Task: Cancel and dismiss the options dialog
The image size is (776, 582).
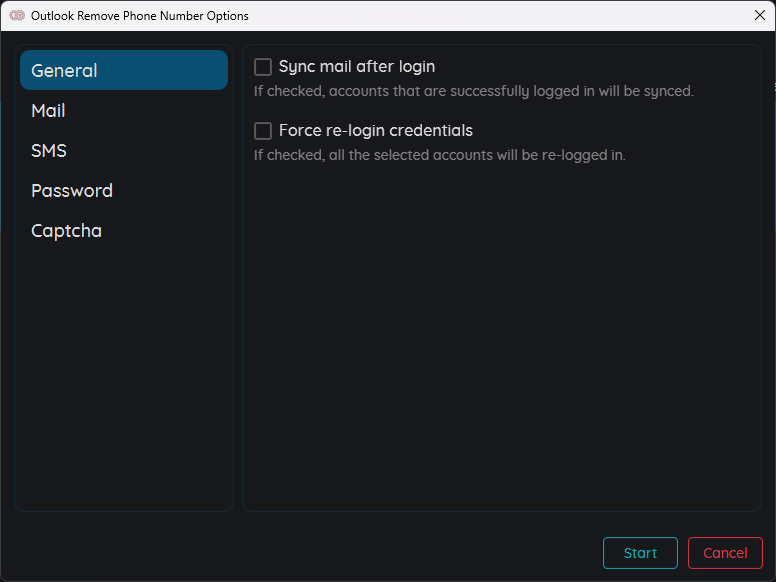Action: pyautogui.click(x=725, y=553)
